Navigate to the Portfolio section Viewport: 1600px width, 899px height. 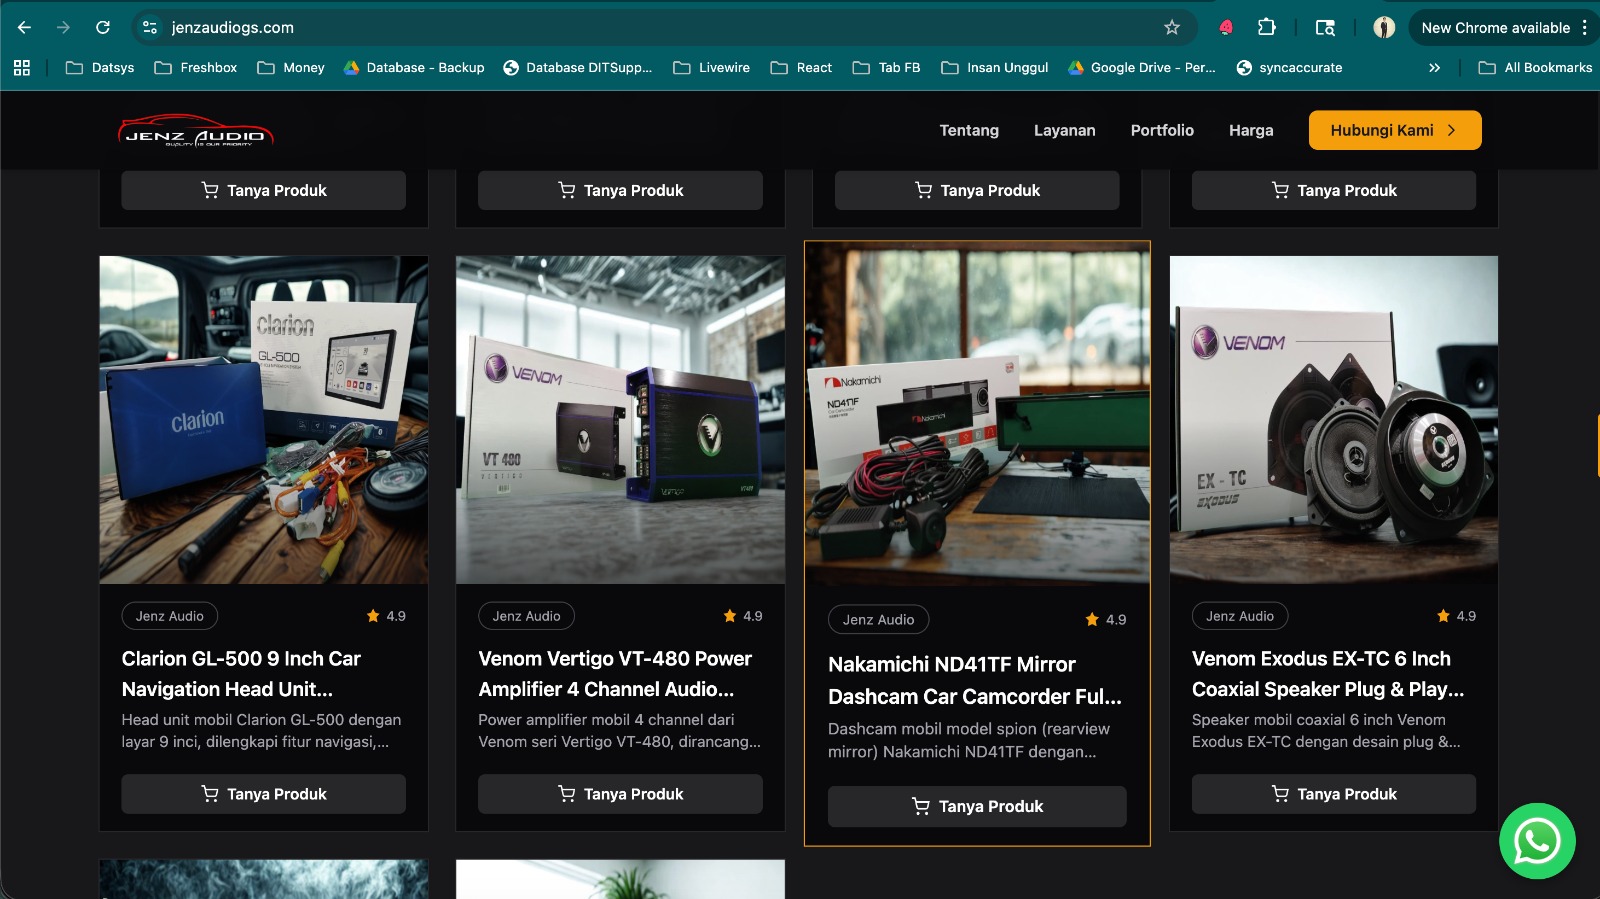click(1162, 130)
